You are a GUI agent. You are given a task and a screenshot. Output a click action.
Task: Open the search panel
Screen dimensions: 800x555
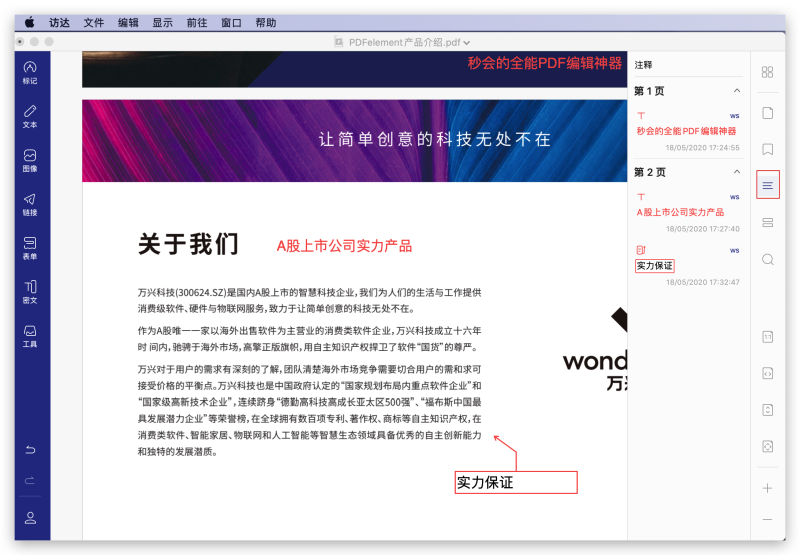coord(767,259)
